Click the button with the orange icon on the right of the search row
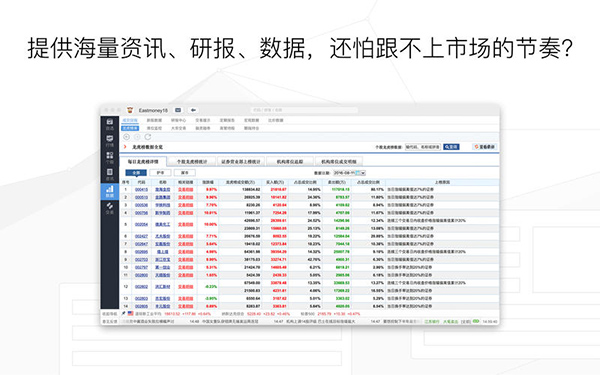This screenshot has height=375, width=600. 485,147
